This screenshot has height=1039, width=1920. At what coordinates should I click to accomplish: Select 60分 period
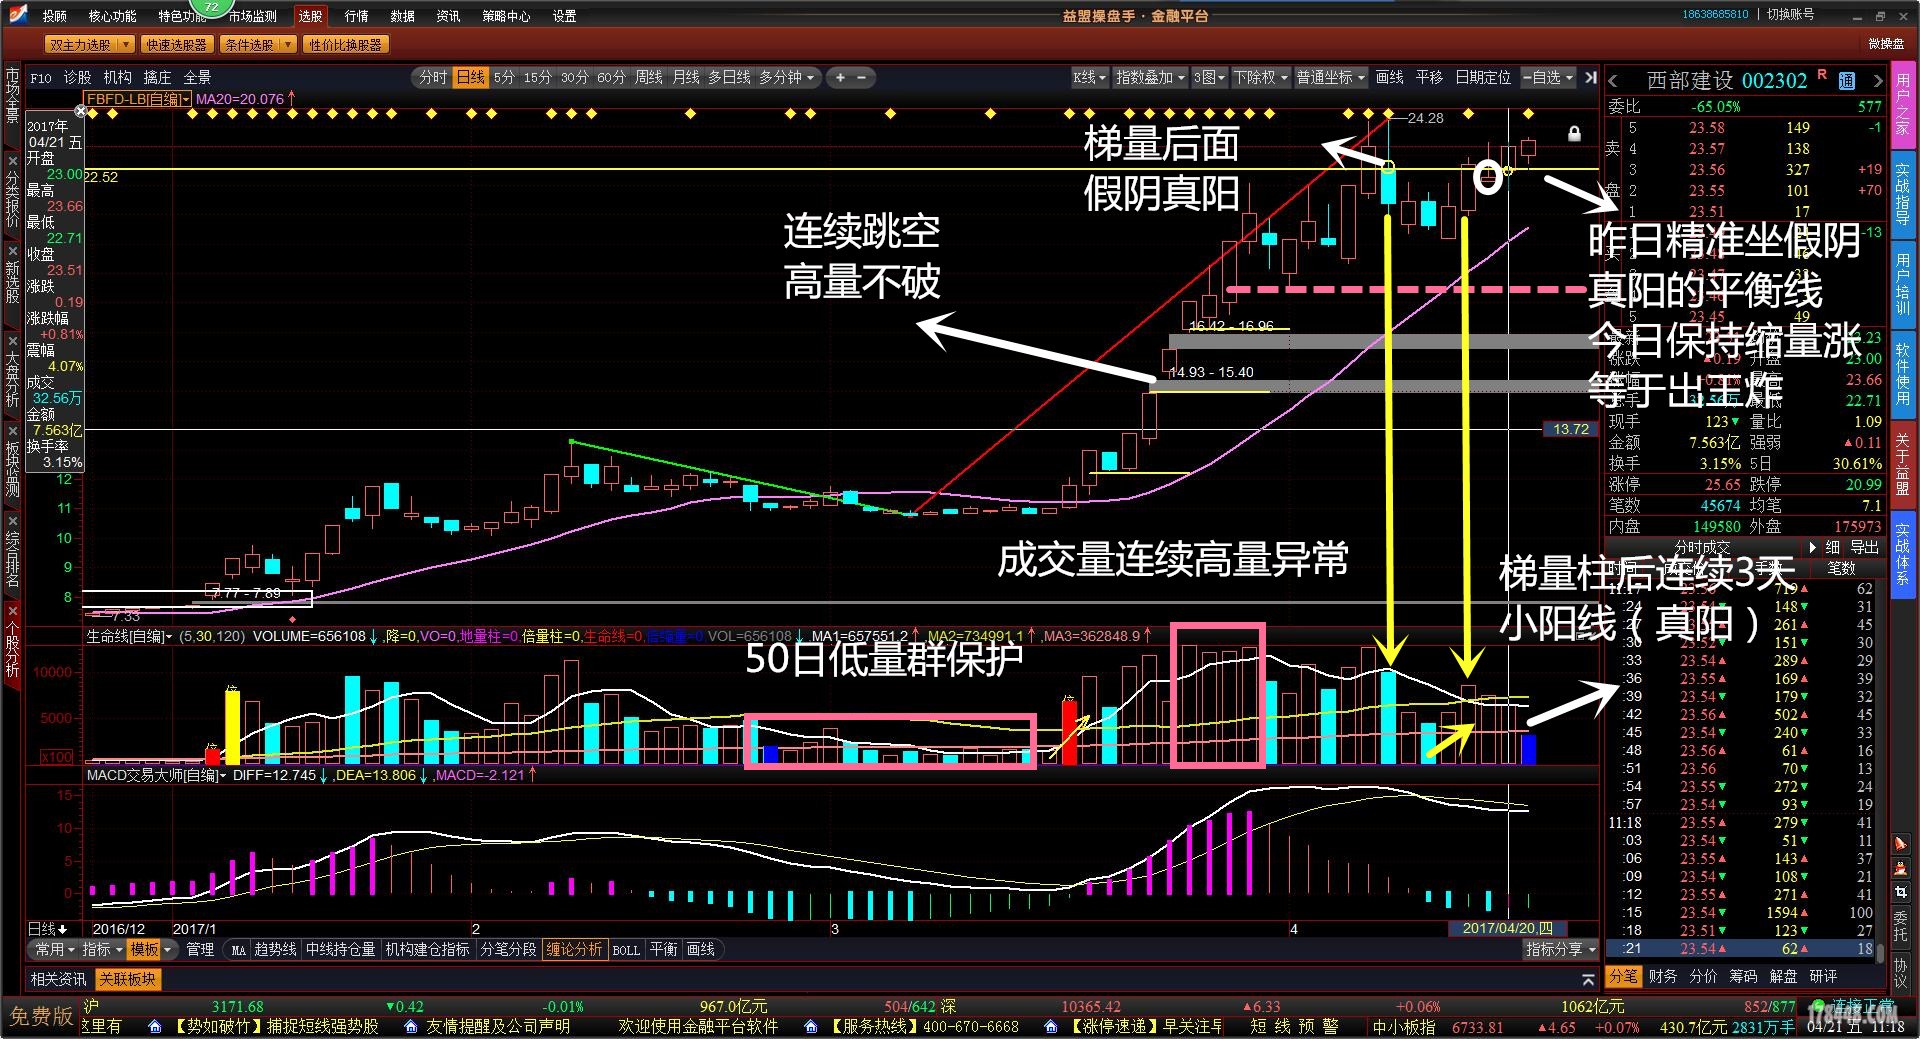611,77
